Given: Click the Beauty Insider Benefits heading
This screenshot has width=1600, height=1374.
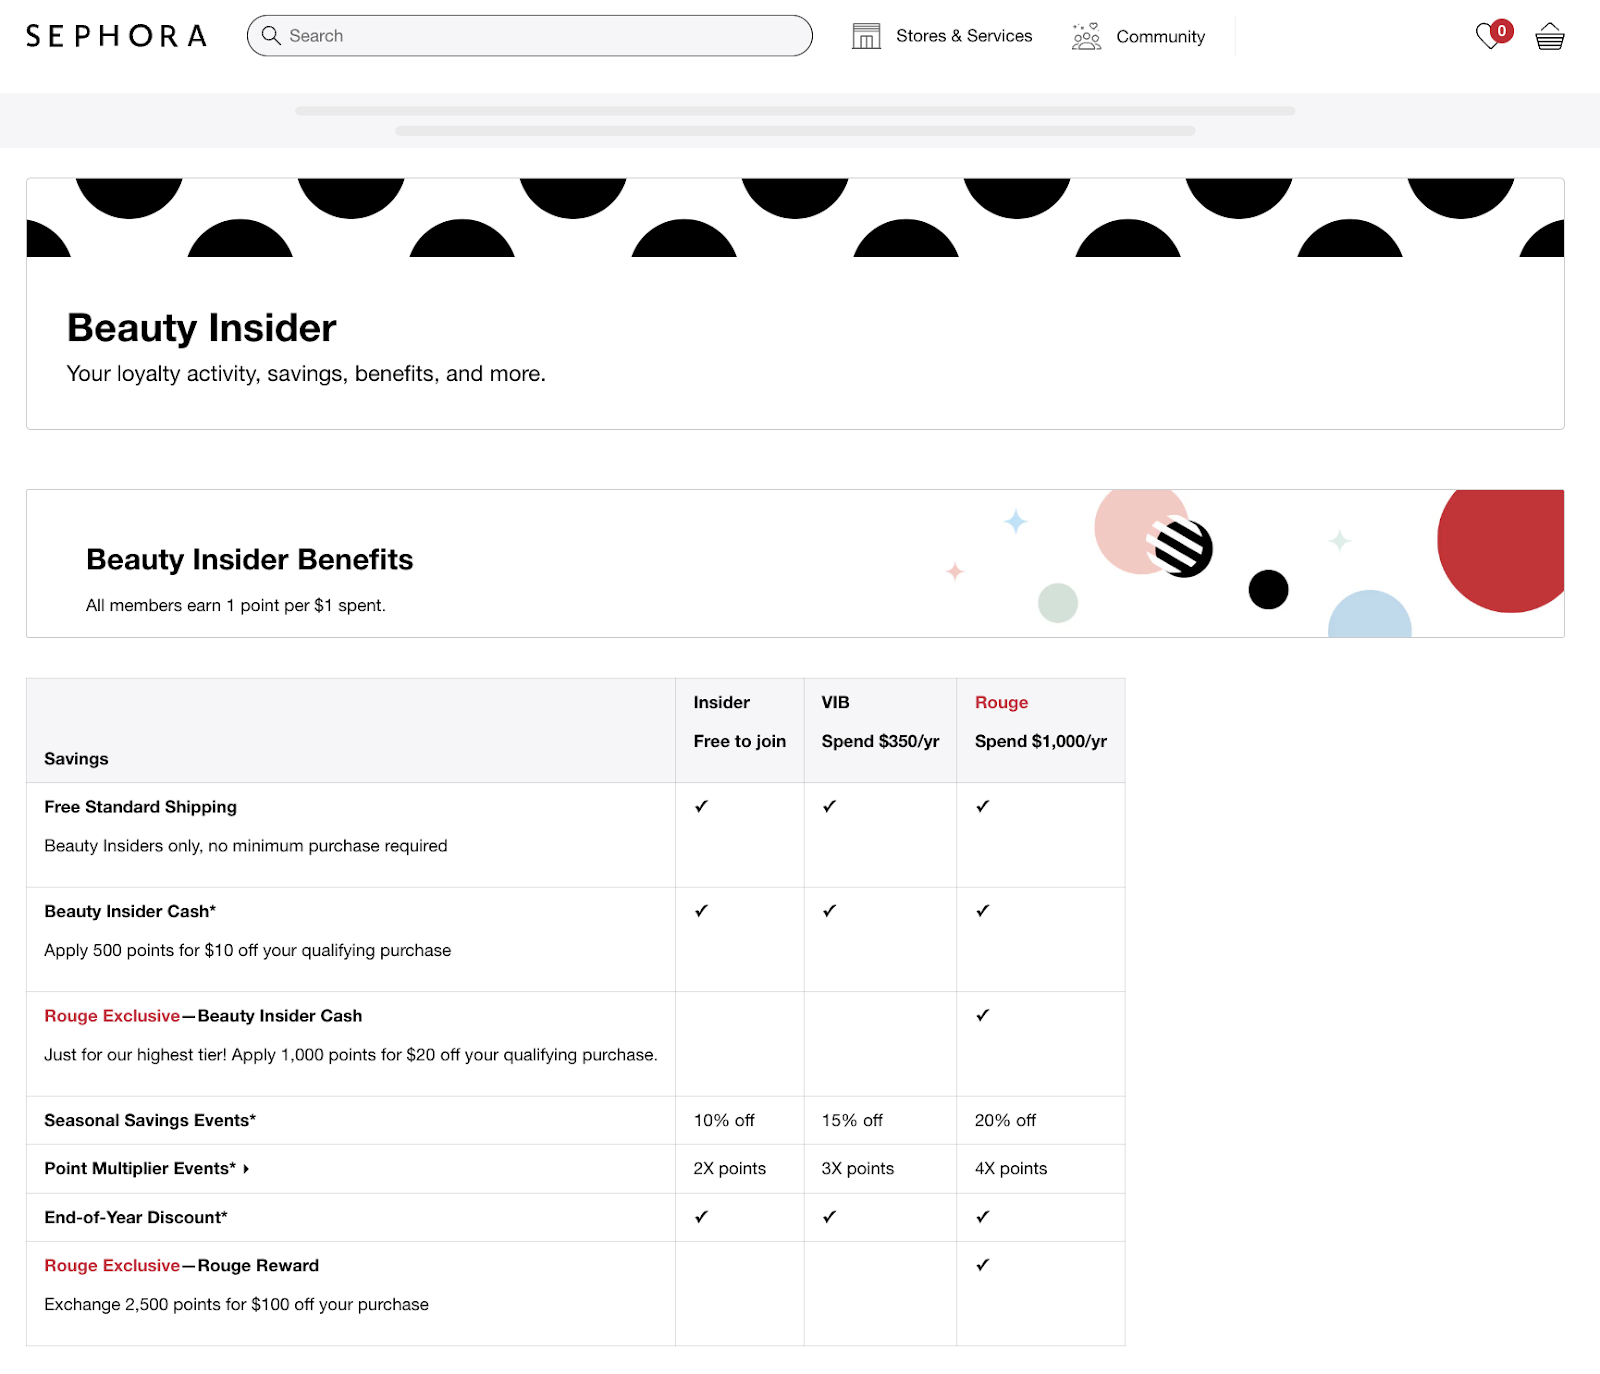Looking at the screenshot, I should coord(250,559).
